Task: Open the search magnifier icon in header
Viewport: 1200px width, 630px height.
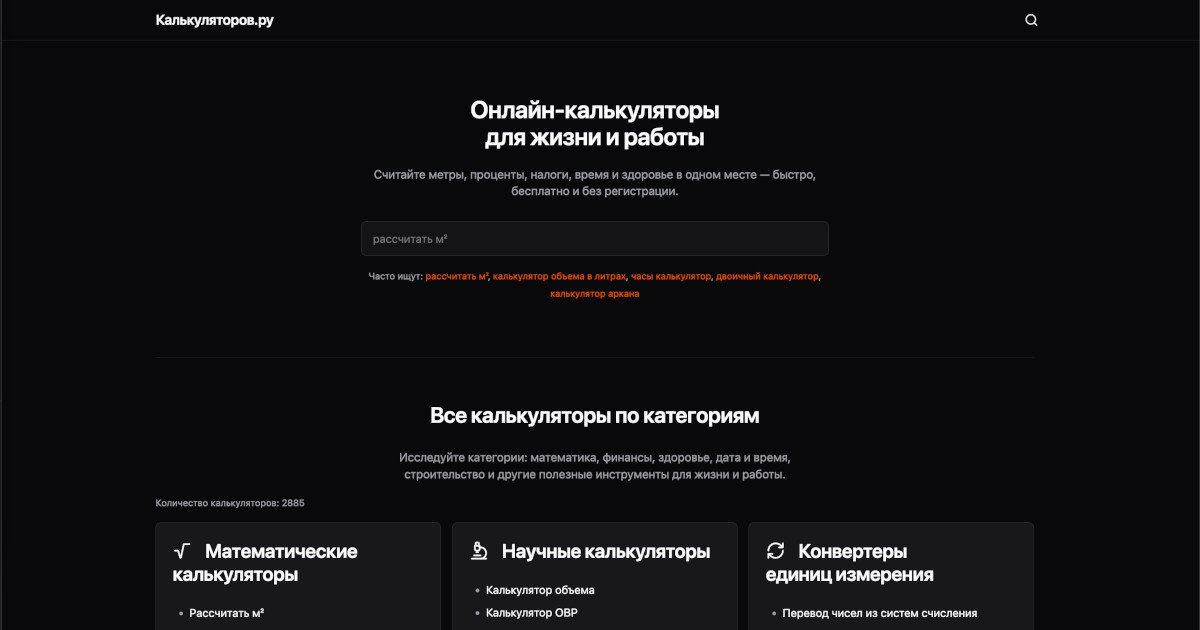Action: (1031, 20)
